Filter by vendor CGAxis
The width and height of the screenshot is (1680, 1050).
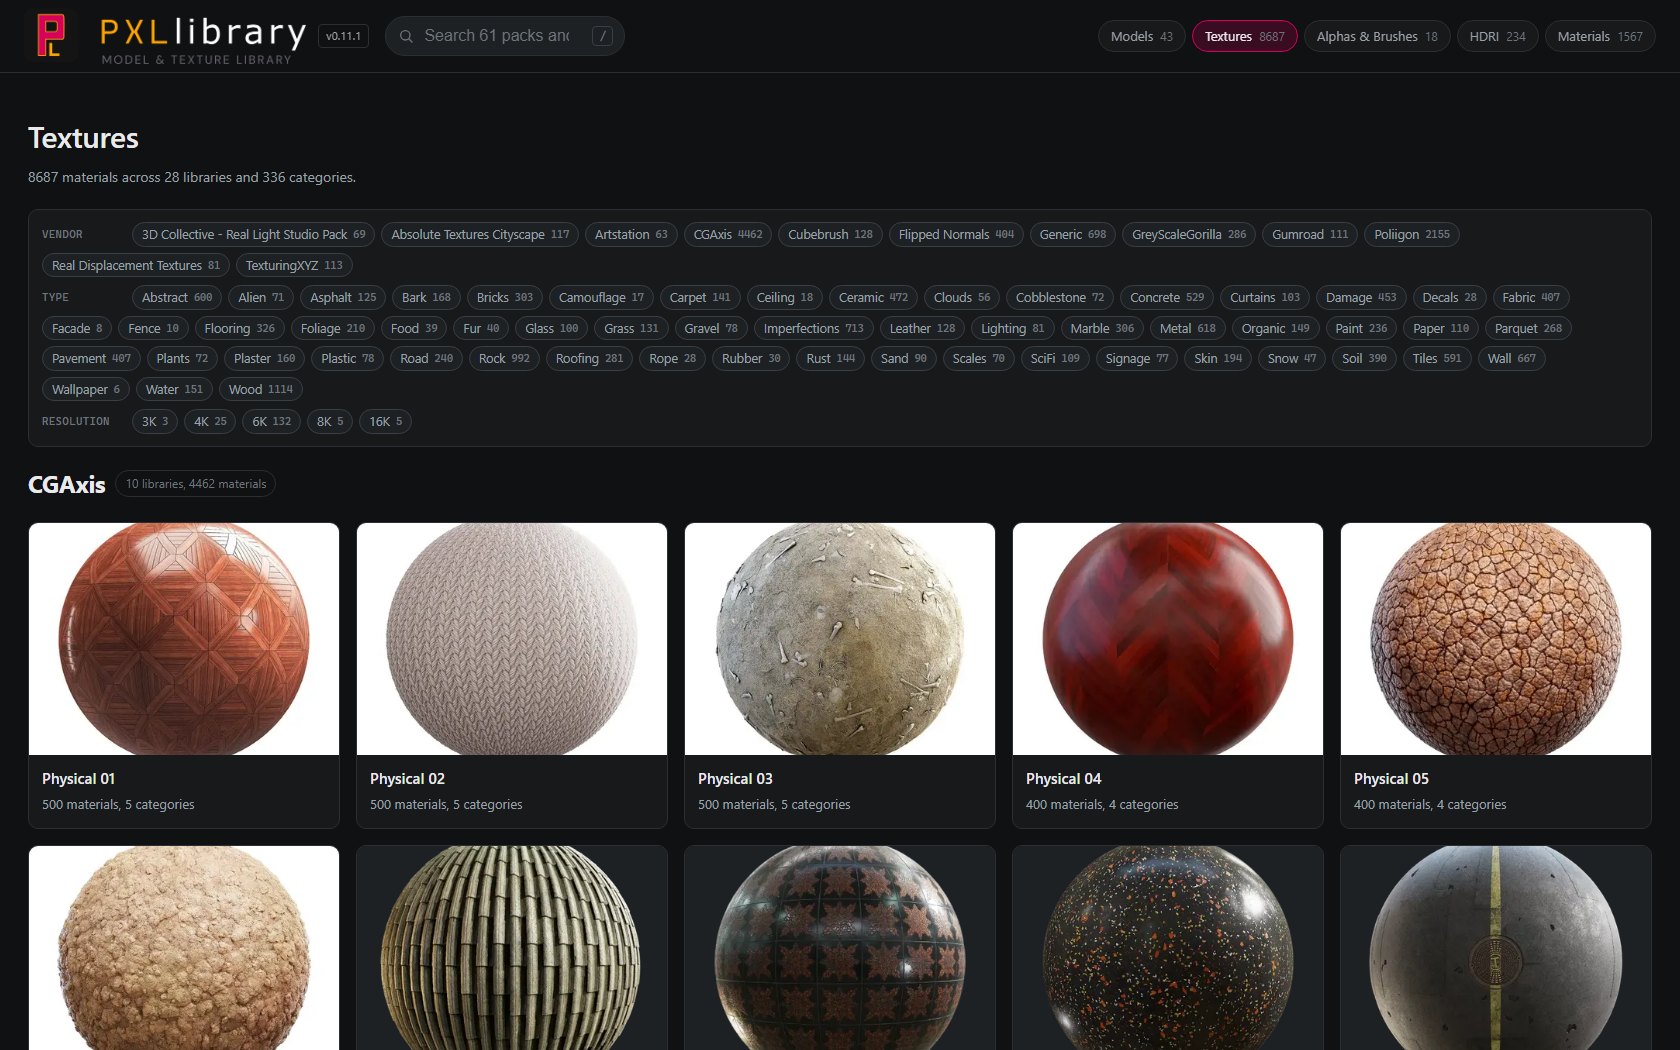point(728,235)
